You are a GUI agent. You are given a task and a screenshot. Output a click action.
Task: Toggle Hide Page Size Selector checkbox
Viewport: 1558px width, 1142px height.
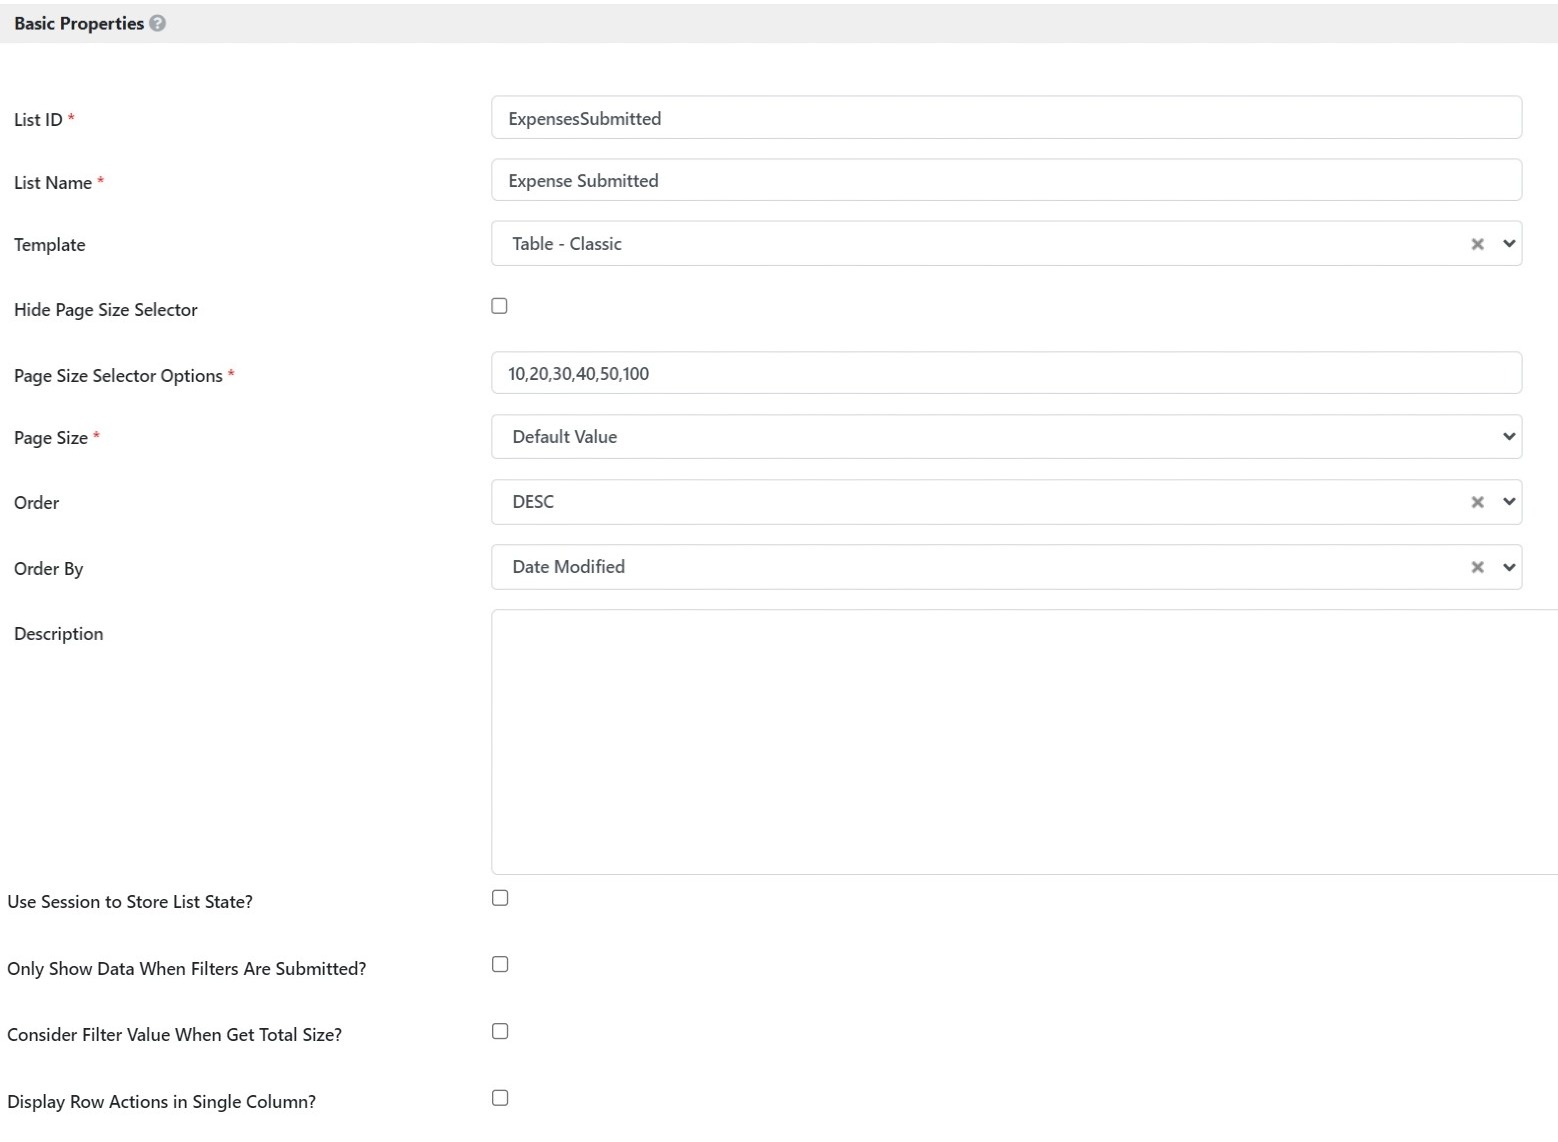(x=499, y=306)
